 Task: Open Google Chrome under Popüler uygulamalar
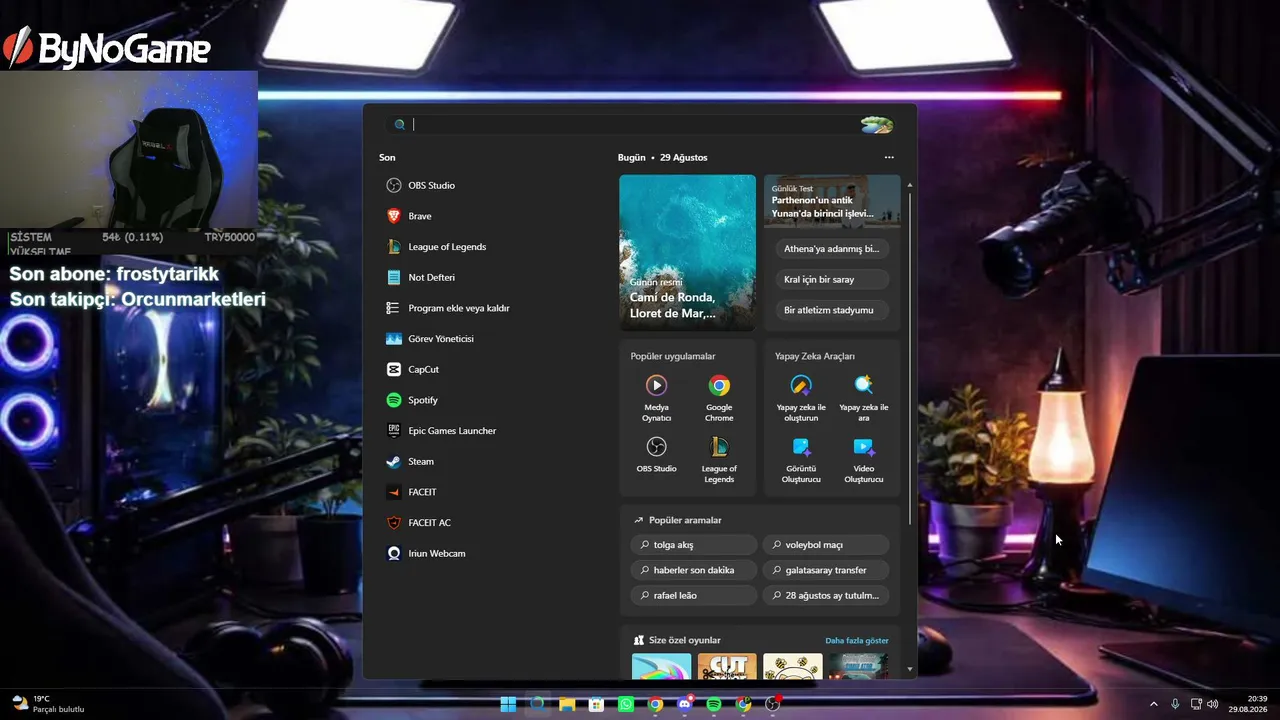pyautogui.click(x=719, y=397)
